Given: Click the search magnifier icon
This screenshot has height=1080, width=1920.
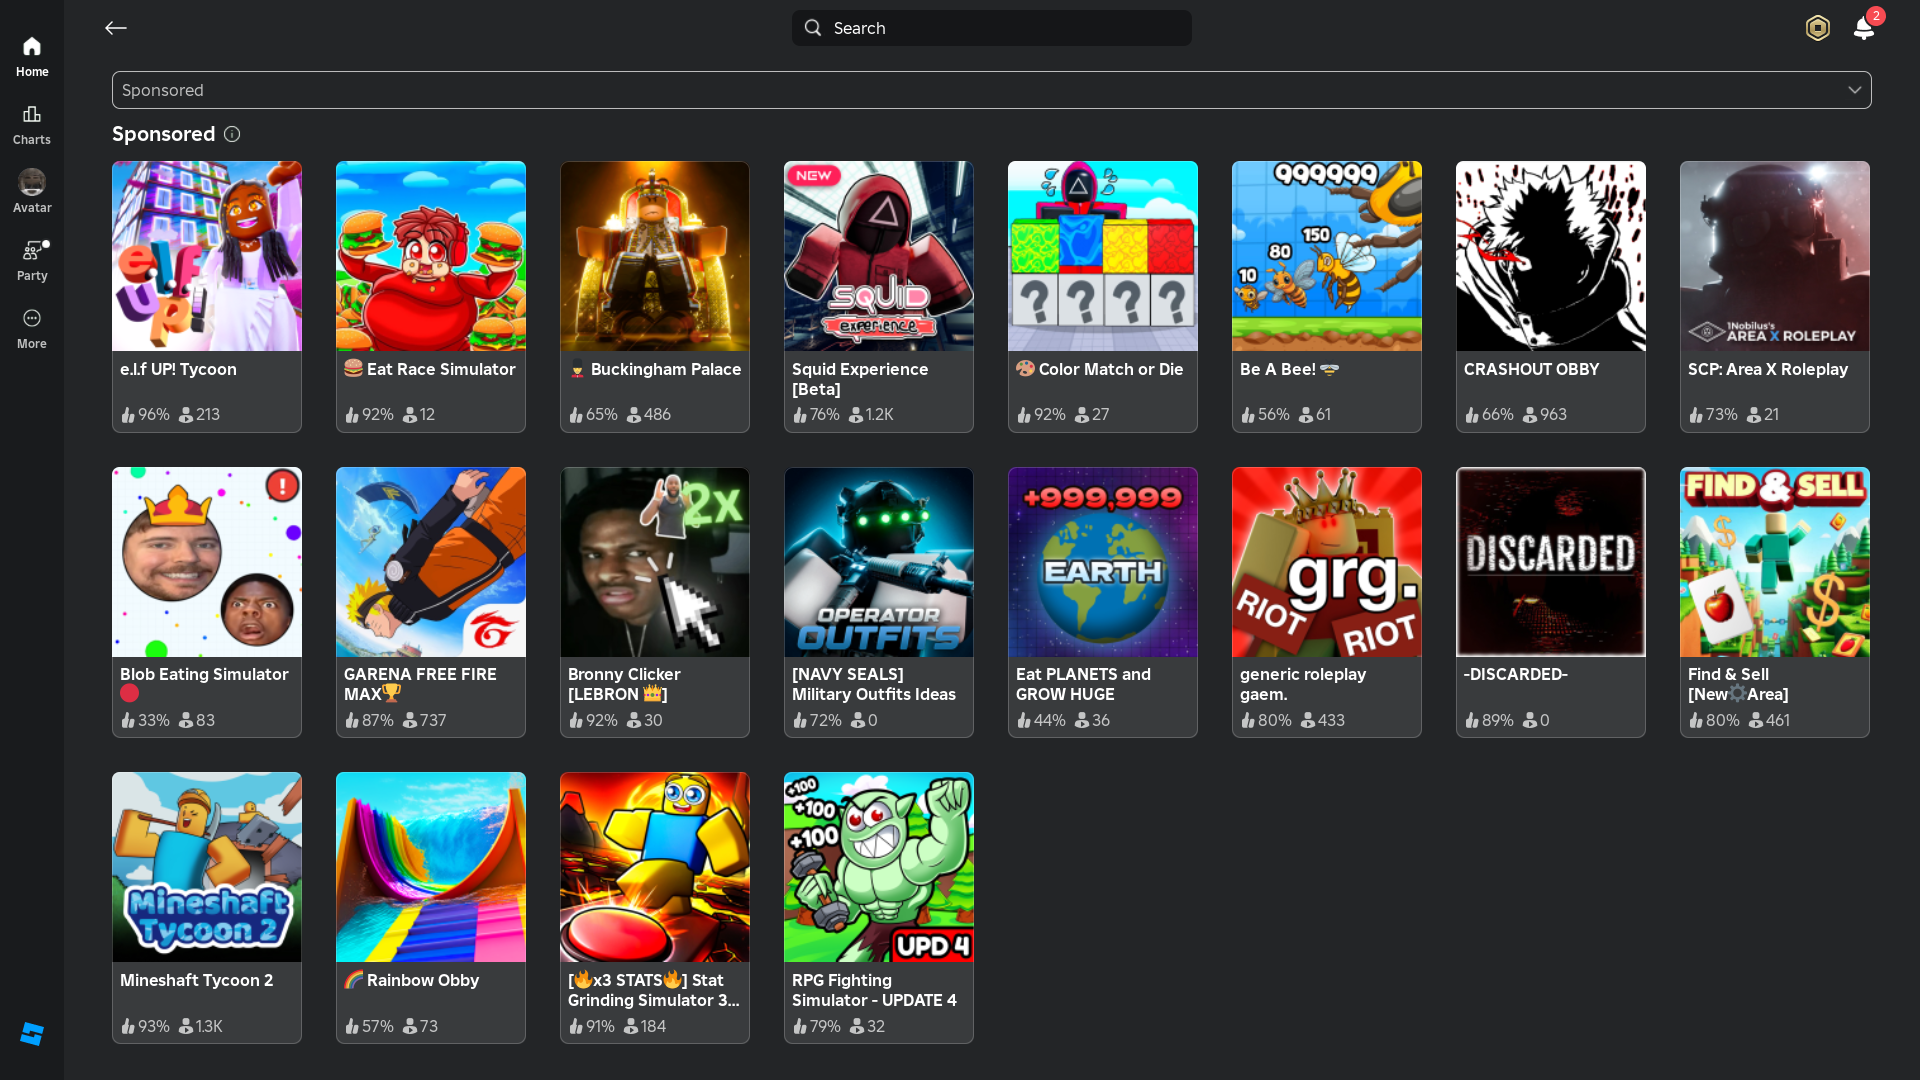Looking at the screenshot, I should [x=813, y=28].
